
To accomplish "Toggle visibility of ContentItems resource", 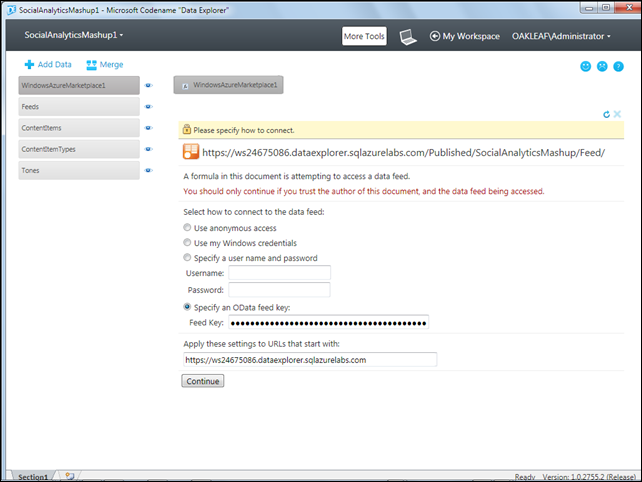I will point(149,128).
